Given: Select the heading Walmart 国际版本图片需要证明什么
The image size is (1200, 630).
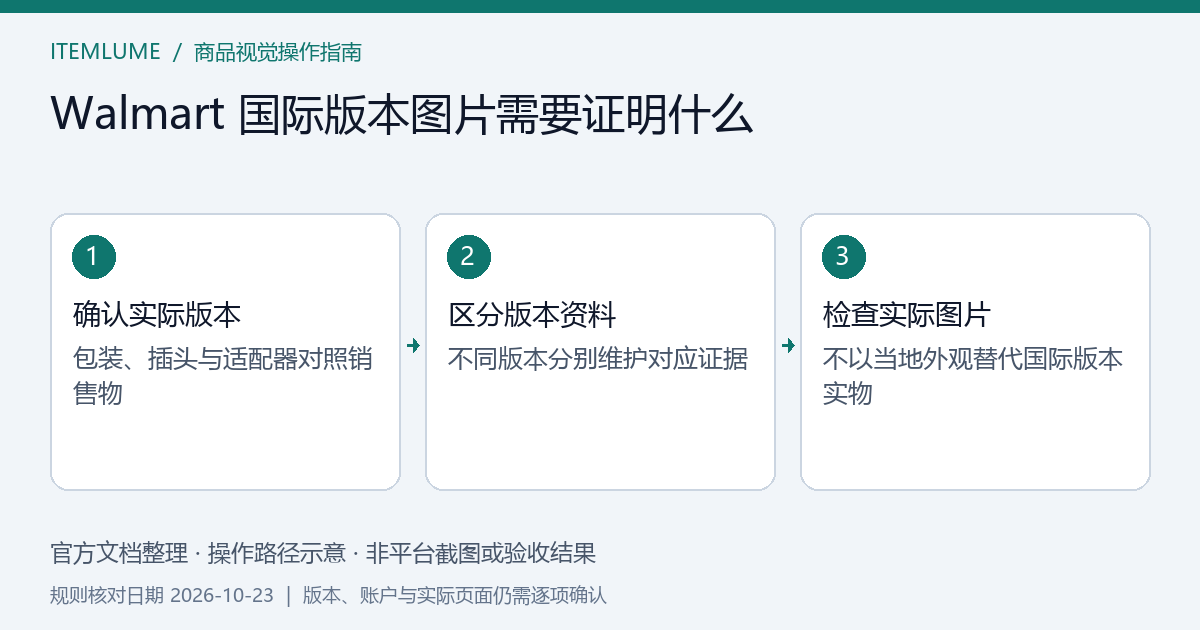Looking at the screenshot, I should pos(401,115).
